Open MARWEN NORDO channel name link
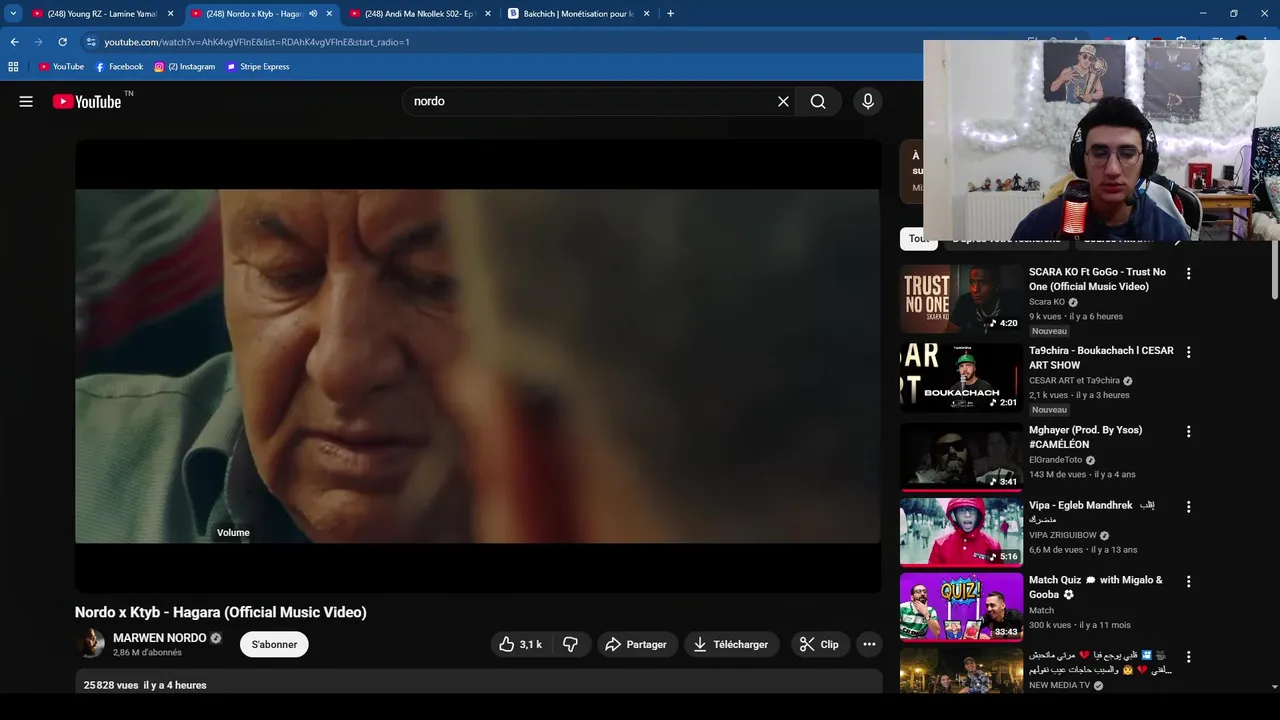Viewport: 1280px width, 720px height. [x=160, y=638]
